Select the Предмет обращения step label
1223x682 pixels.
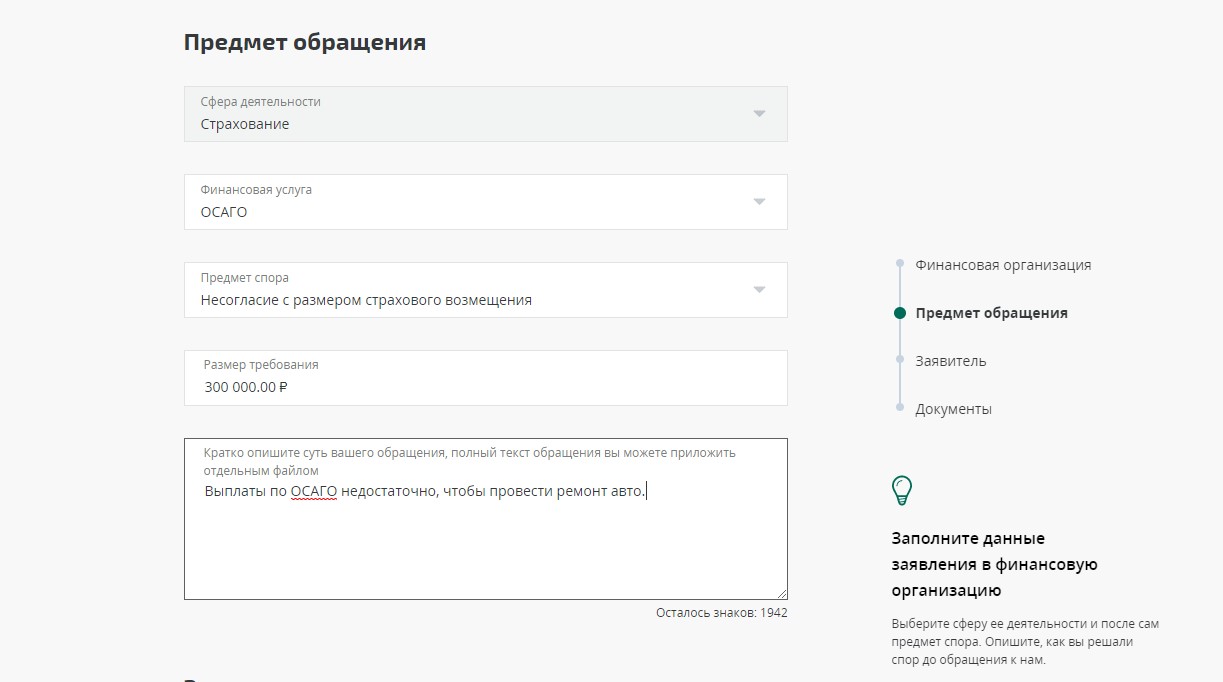click(991, 313)
